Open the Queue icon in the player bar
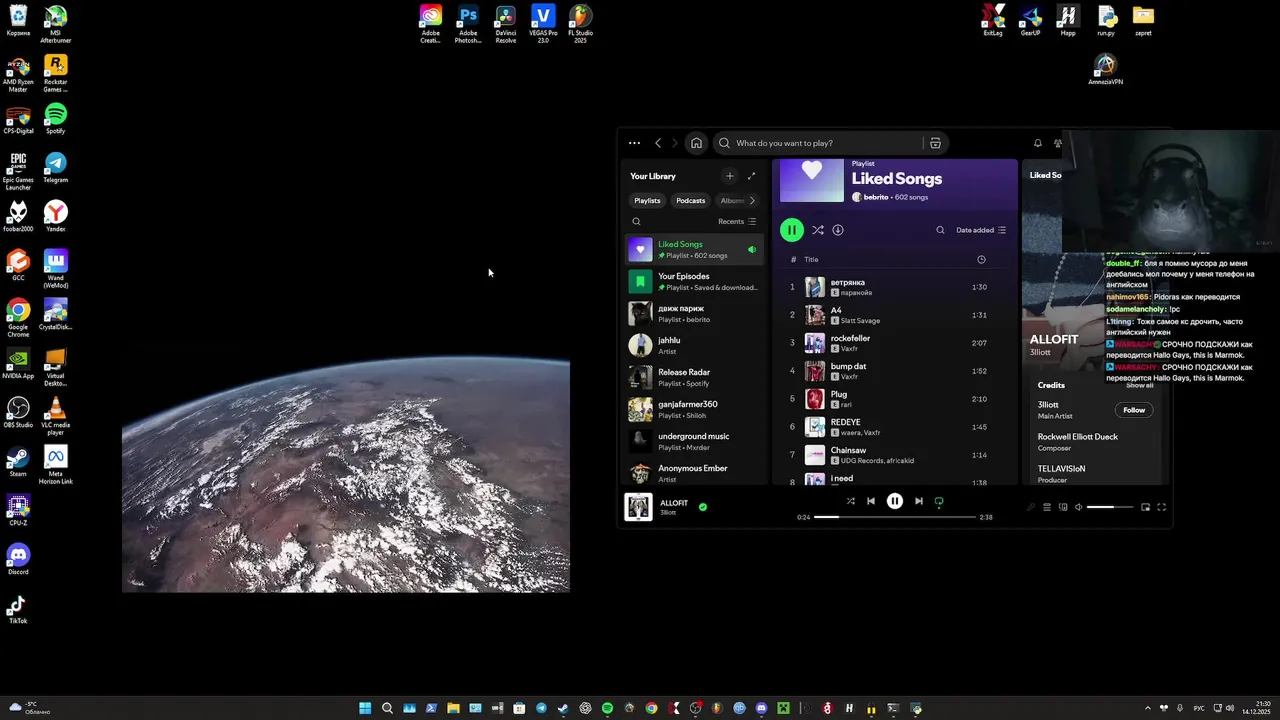1280x720 pixels. tap(1047, 507)
